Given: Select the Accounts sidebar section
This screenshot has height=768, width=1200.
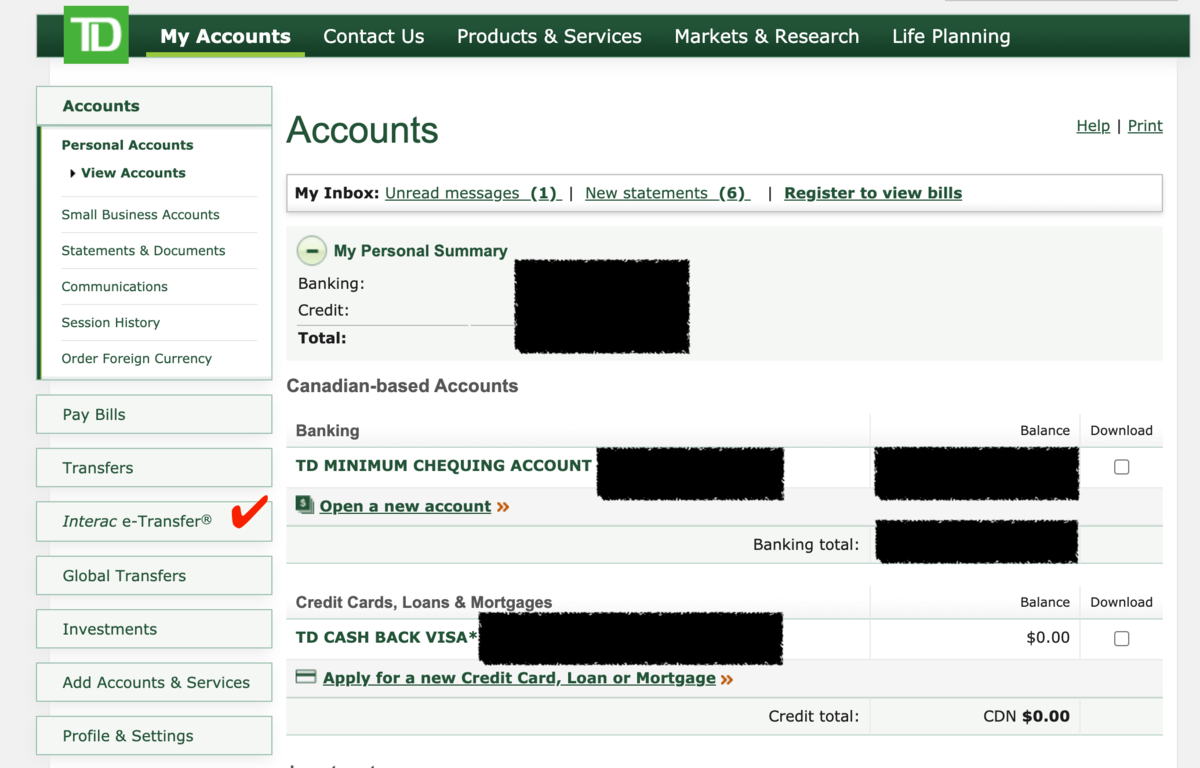Looking at the screenshot, I should click(154, 106).
